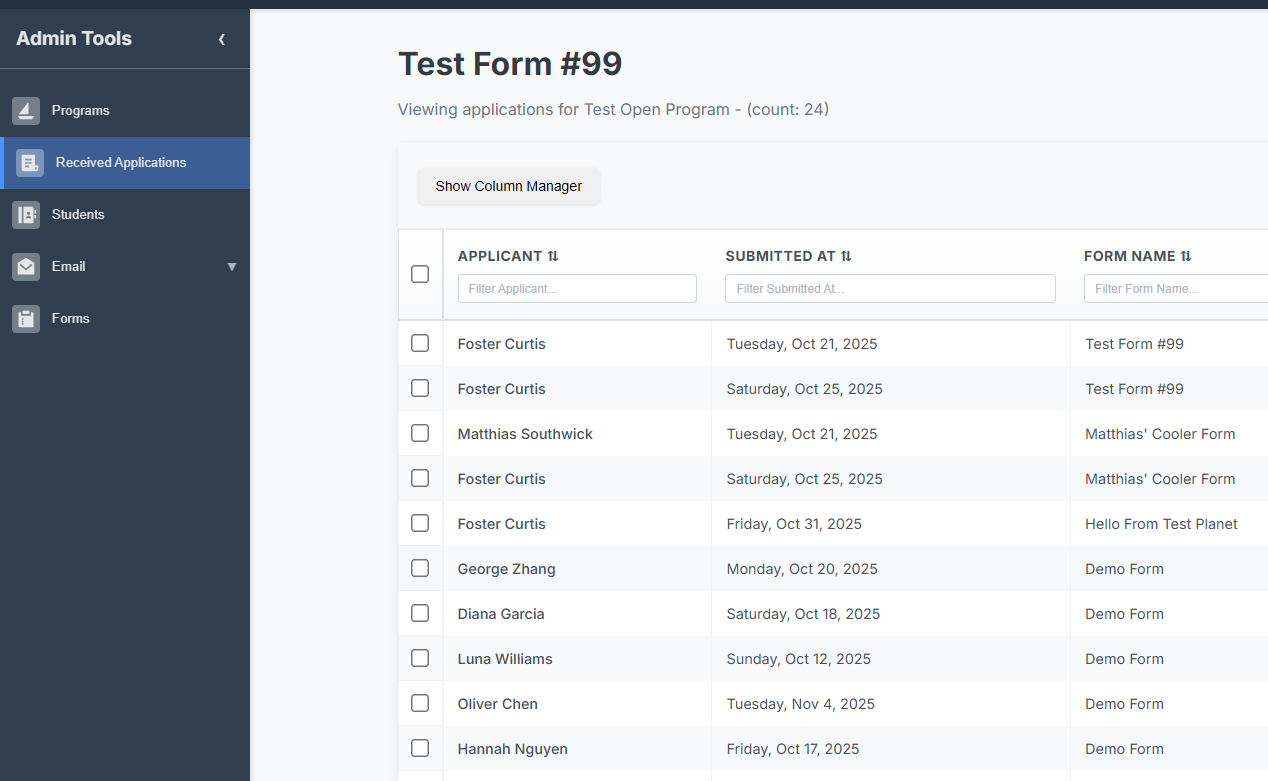This screenshot has width=1268, height=781.
Task: Click the Filter Form Name input field
Action: [1175, 288]
